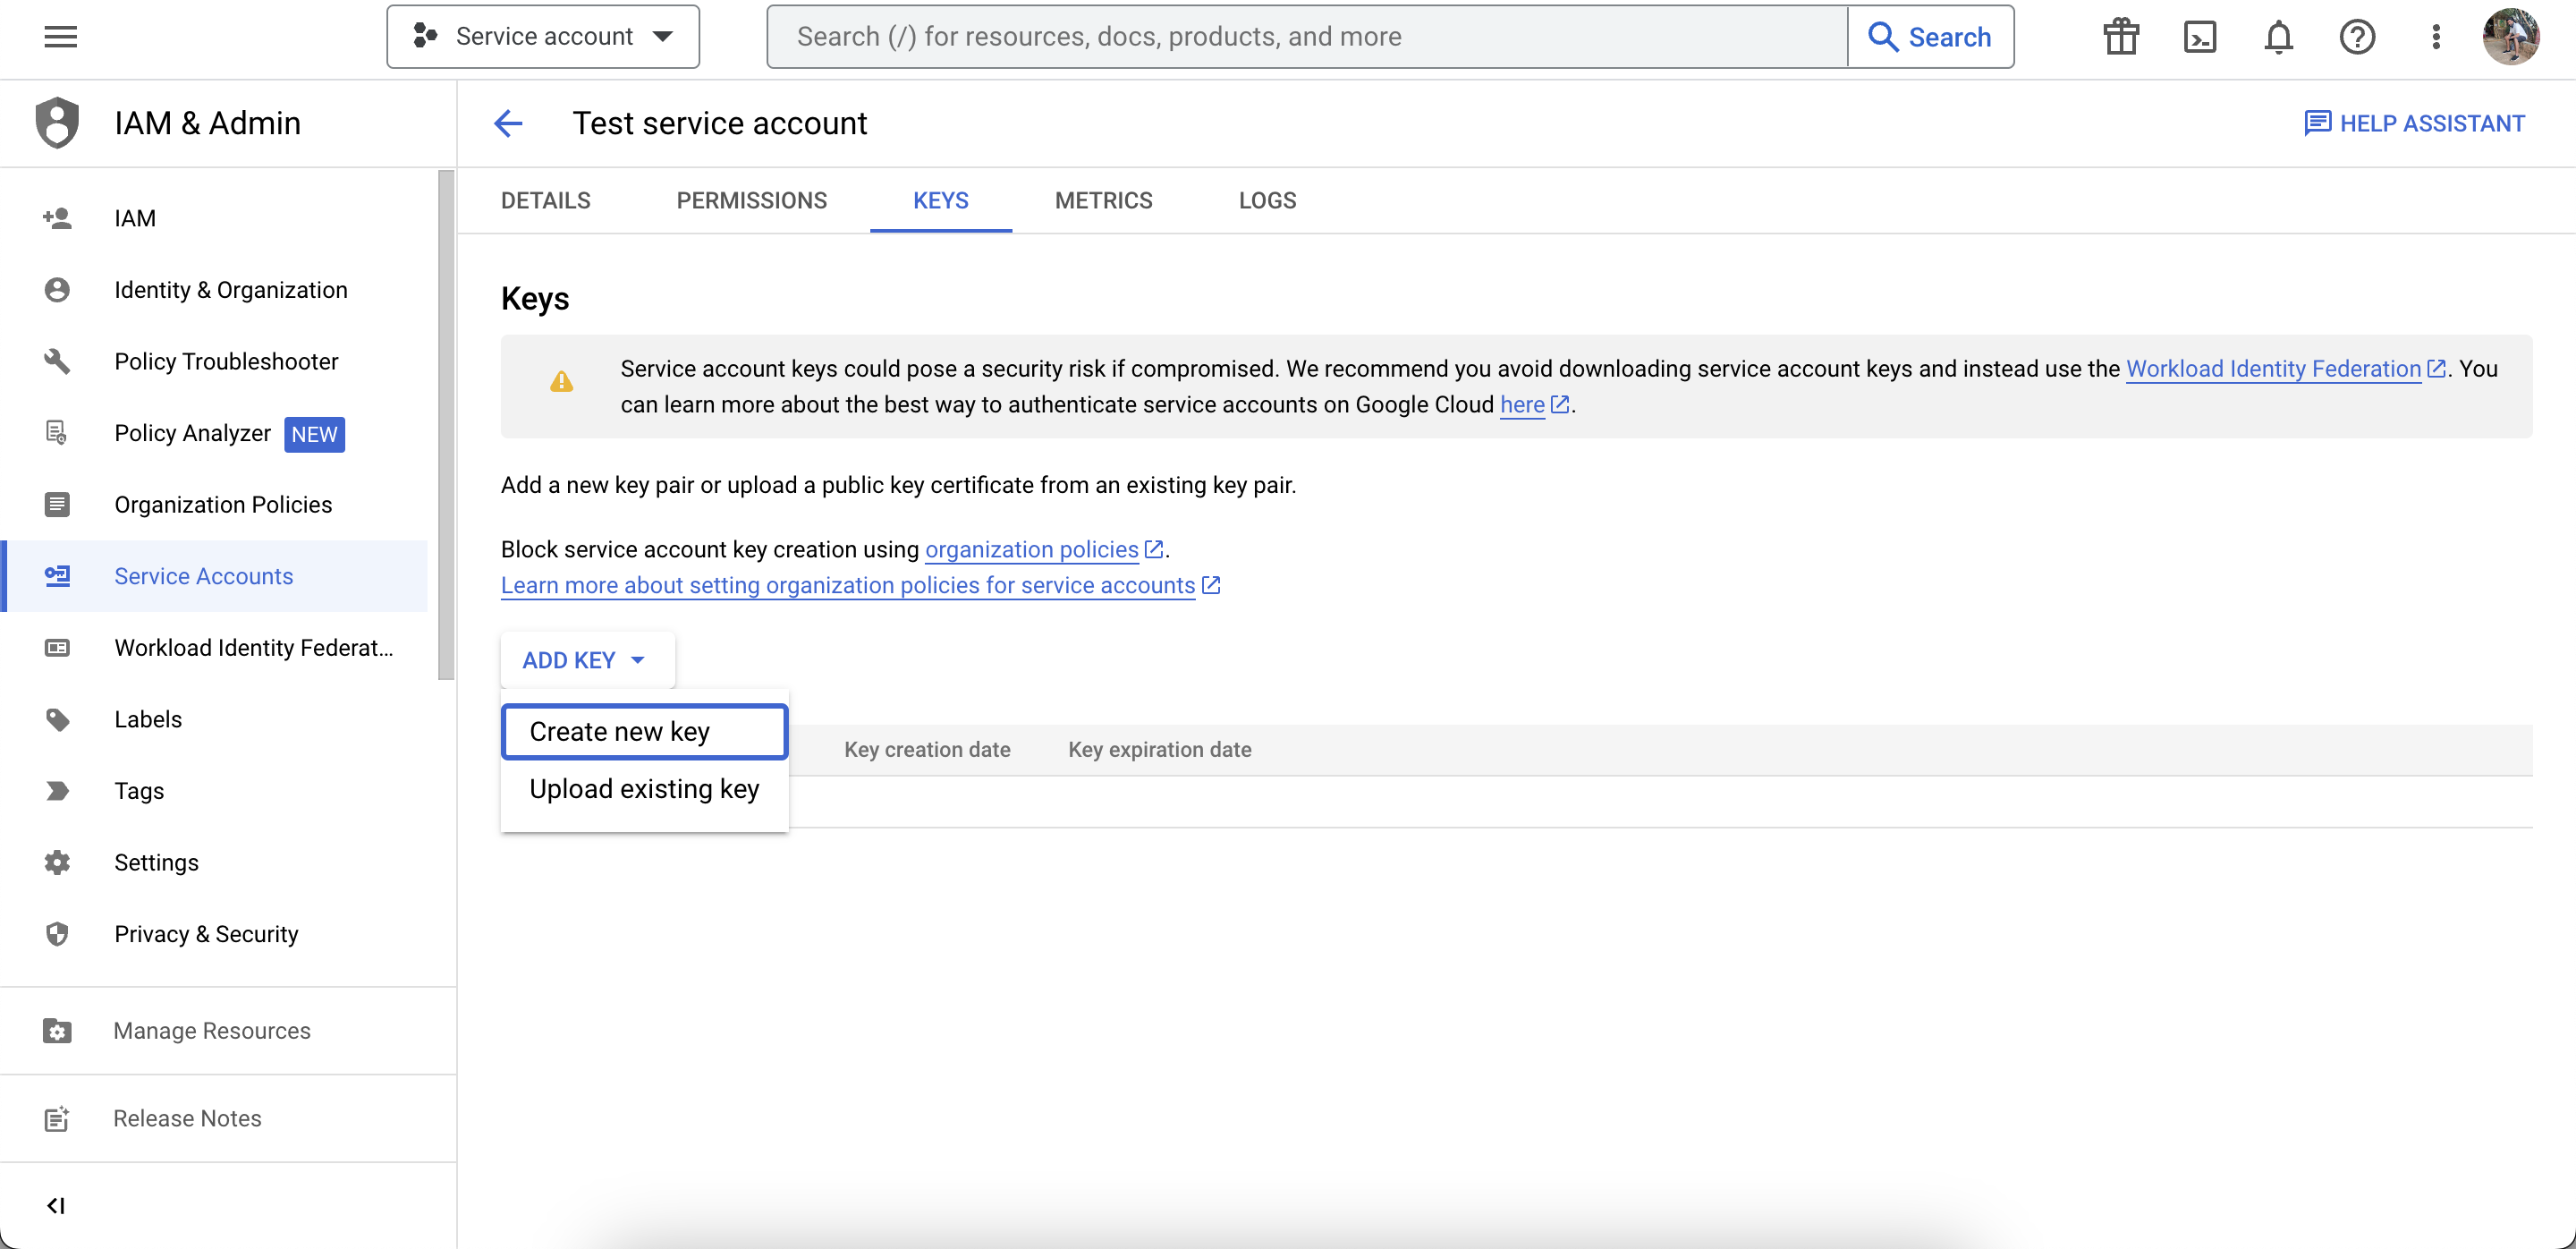Open Learn more about setting organization policies
The image size is (2576, 1249).
click(847, 585)
